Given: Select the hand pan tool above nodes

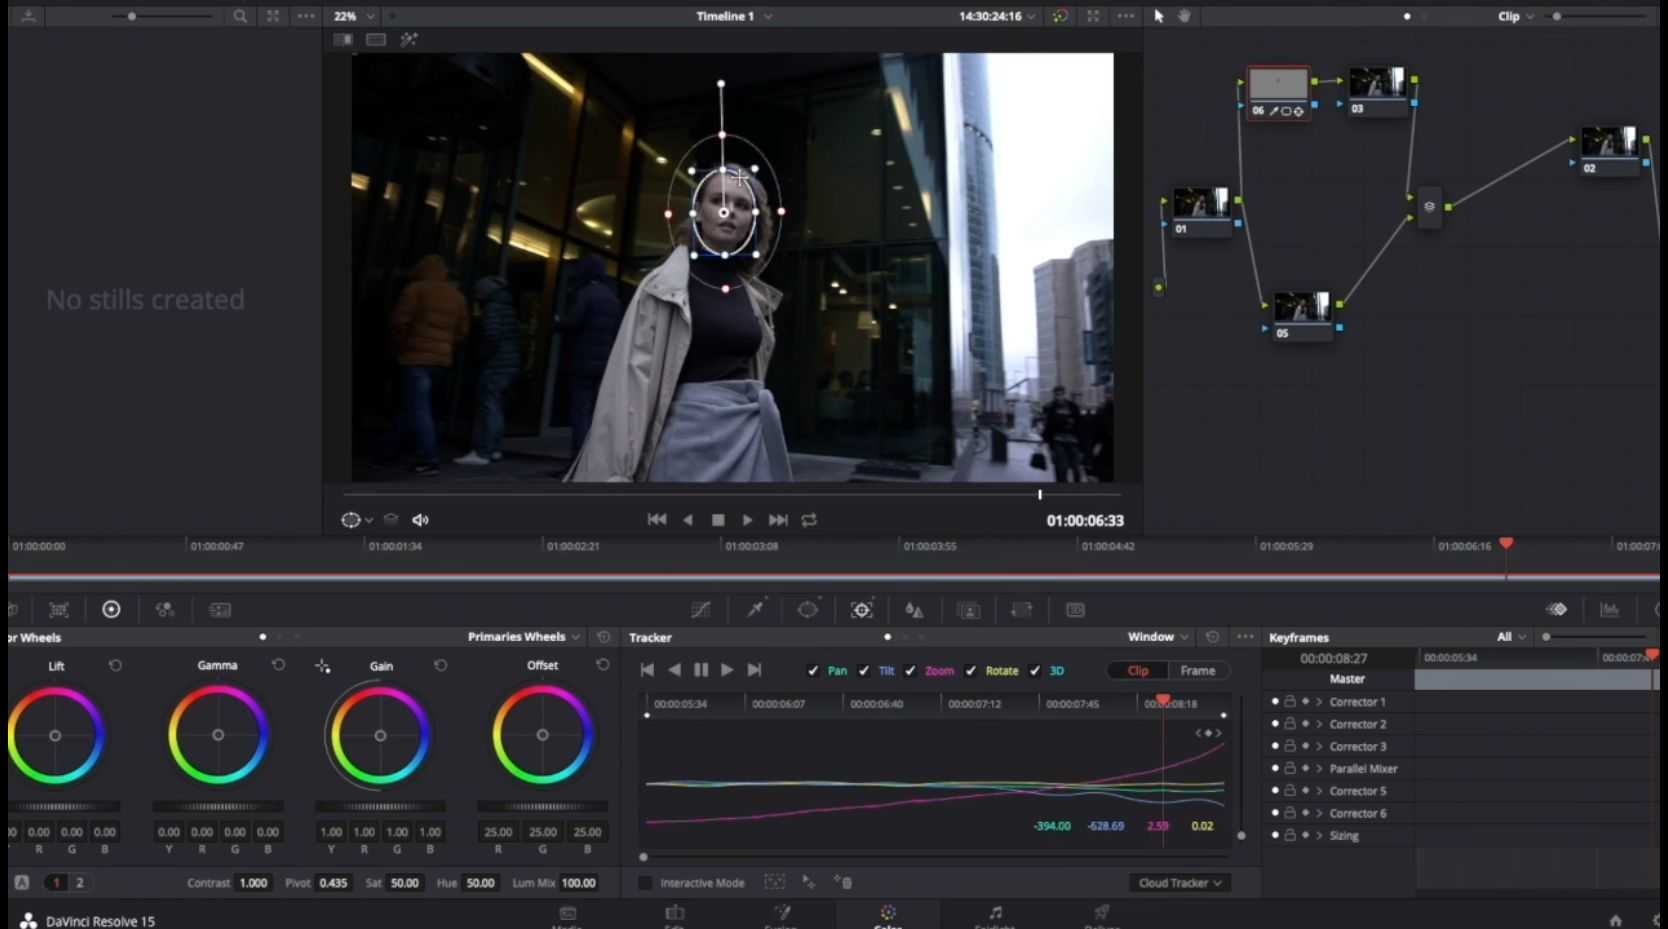Looking at the screenshot, I should point(1185,16).
